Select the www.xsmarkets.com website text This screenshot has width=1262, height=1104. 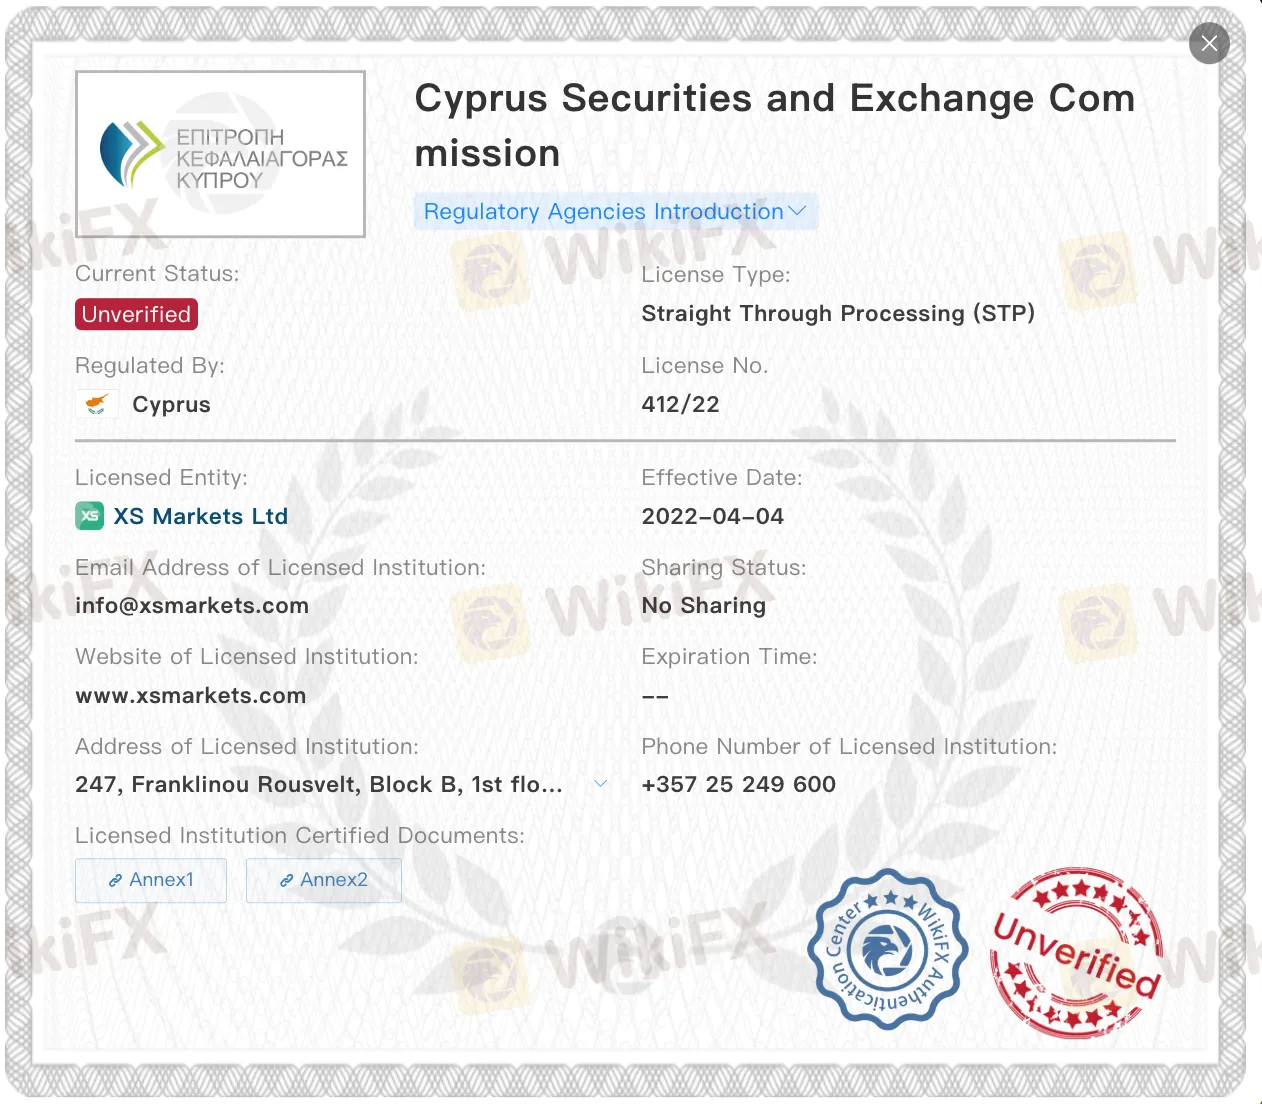(191, 696)
